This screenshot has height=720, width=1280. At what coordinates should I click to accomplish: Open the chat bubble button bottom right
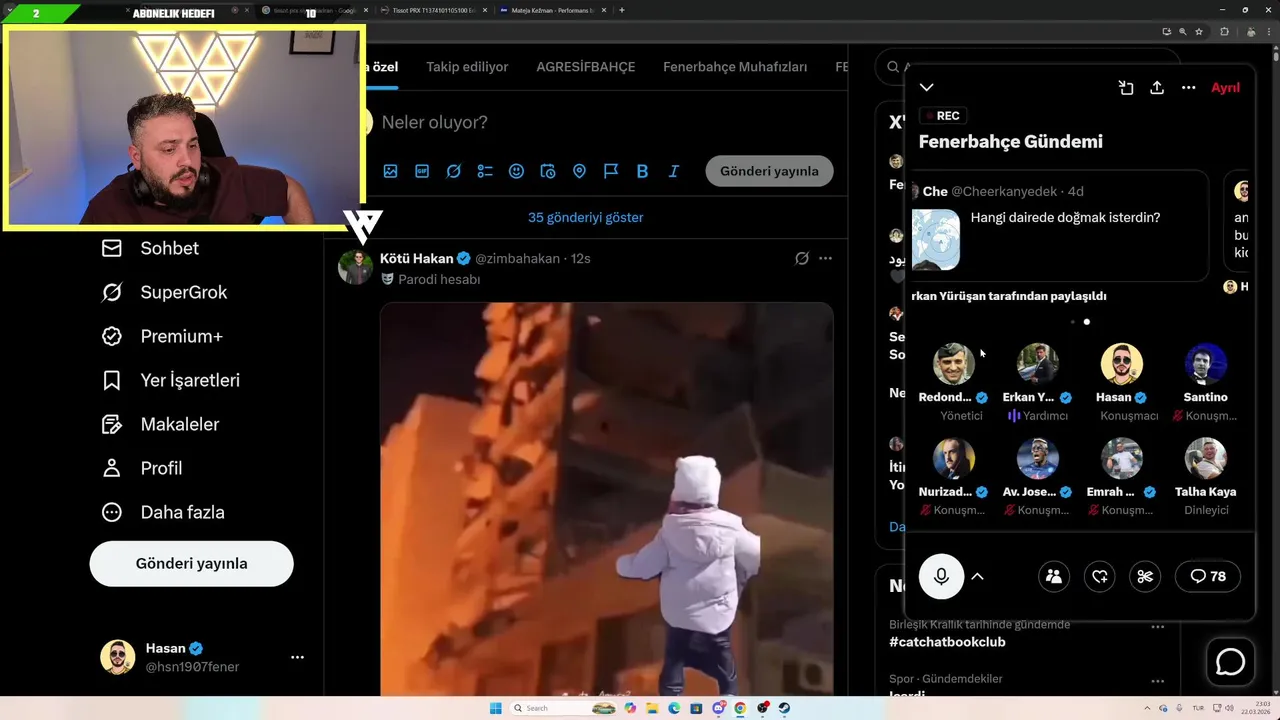pyautogui.click(x=1230, y=662)
